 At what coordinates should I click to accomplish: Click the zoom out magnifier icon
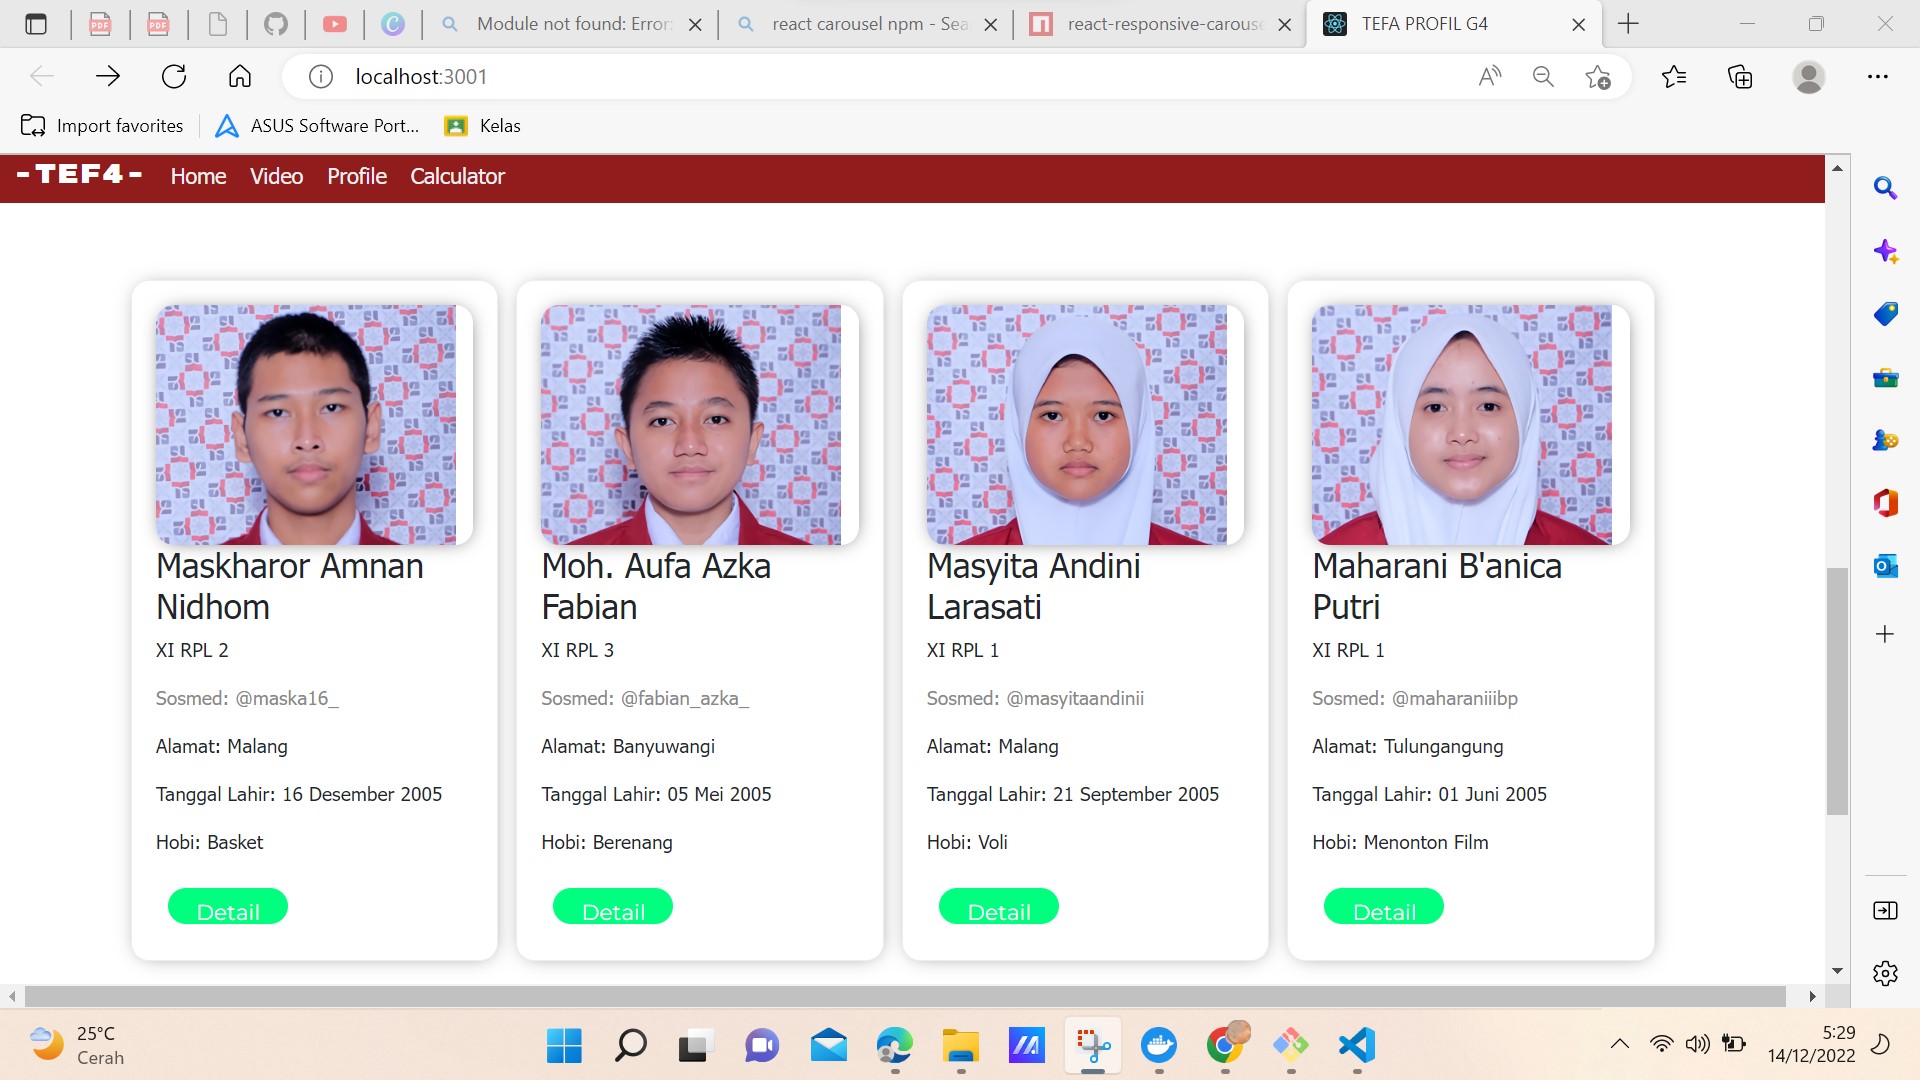pos(1543,76)
